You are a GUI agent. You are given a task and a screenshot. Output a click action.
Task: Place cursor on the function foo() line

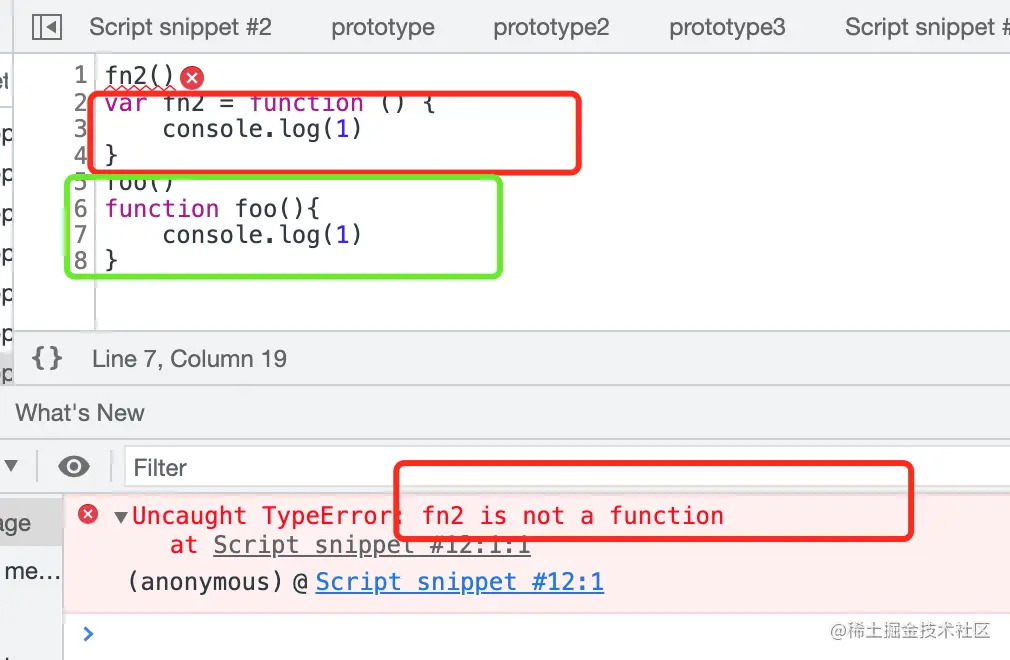tap(212, 209)
